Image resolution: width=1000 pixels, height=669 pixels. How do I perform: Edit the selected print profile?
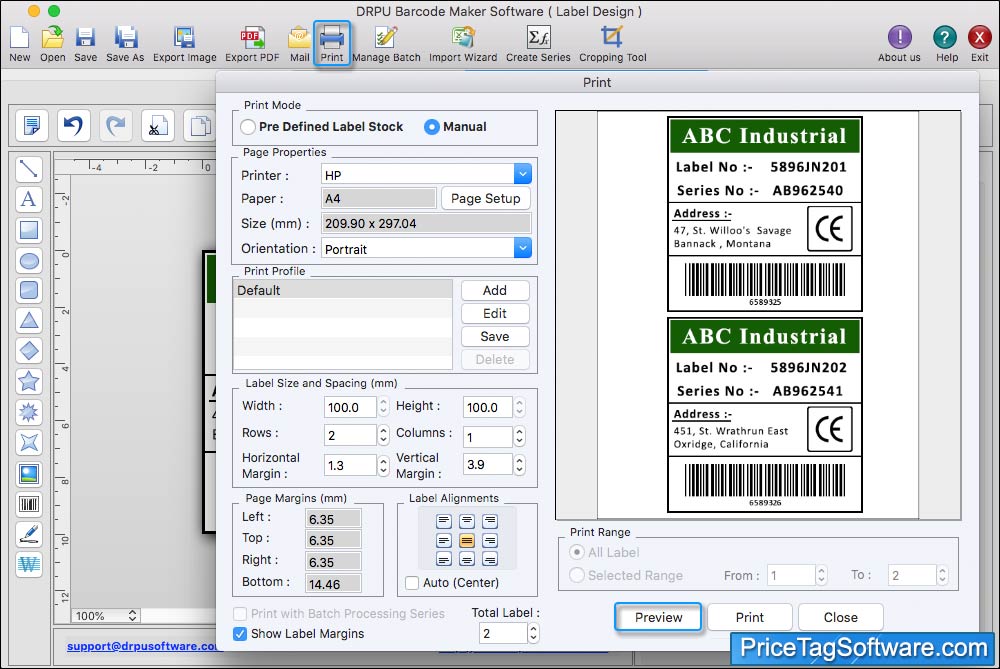[x=495, y=313]
